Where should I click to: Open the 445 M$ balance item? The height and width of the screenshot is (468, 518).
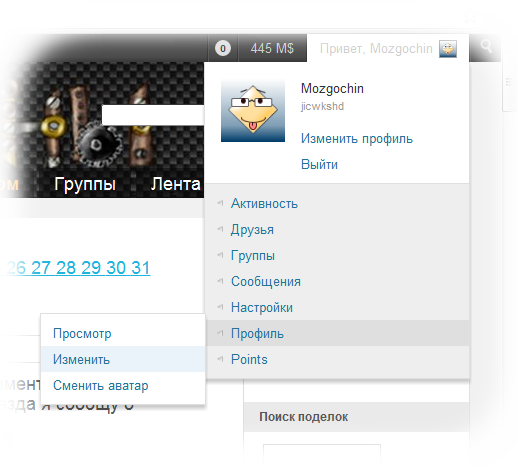pos(272,48)
